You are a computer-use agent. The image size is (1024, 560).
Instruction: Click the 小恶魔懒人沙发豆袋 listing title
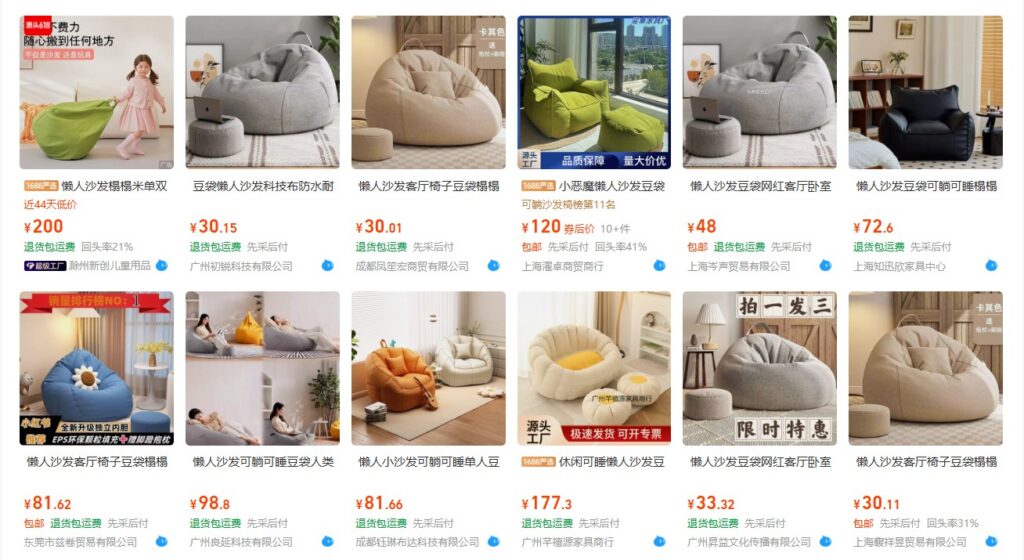611,186
